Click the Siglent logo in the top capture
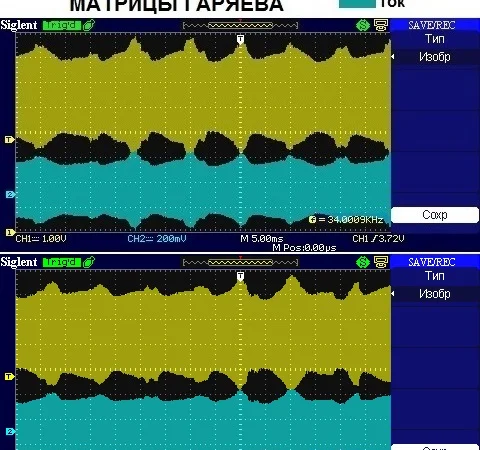The image size is (480, 450). [x=19, y=25]
